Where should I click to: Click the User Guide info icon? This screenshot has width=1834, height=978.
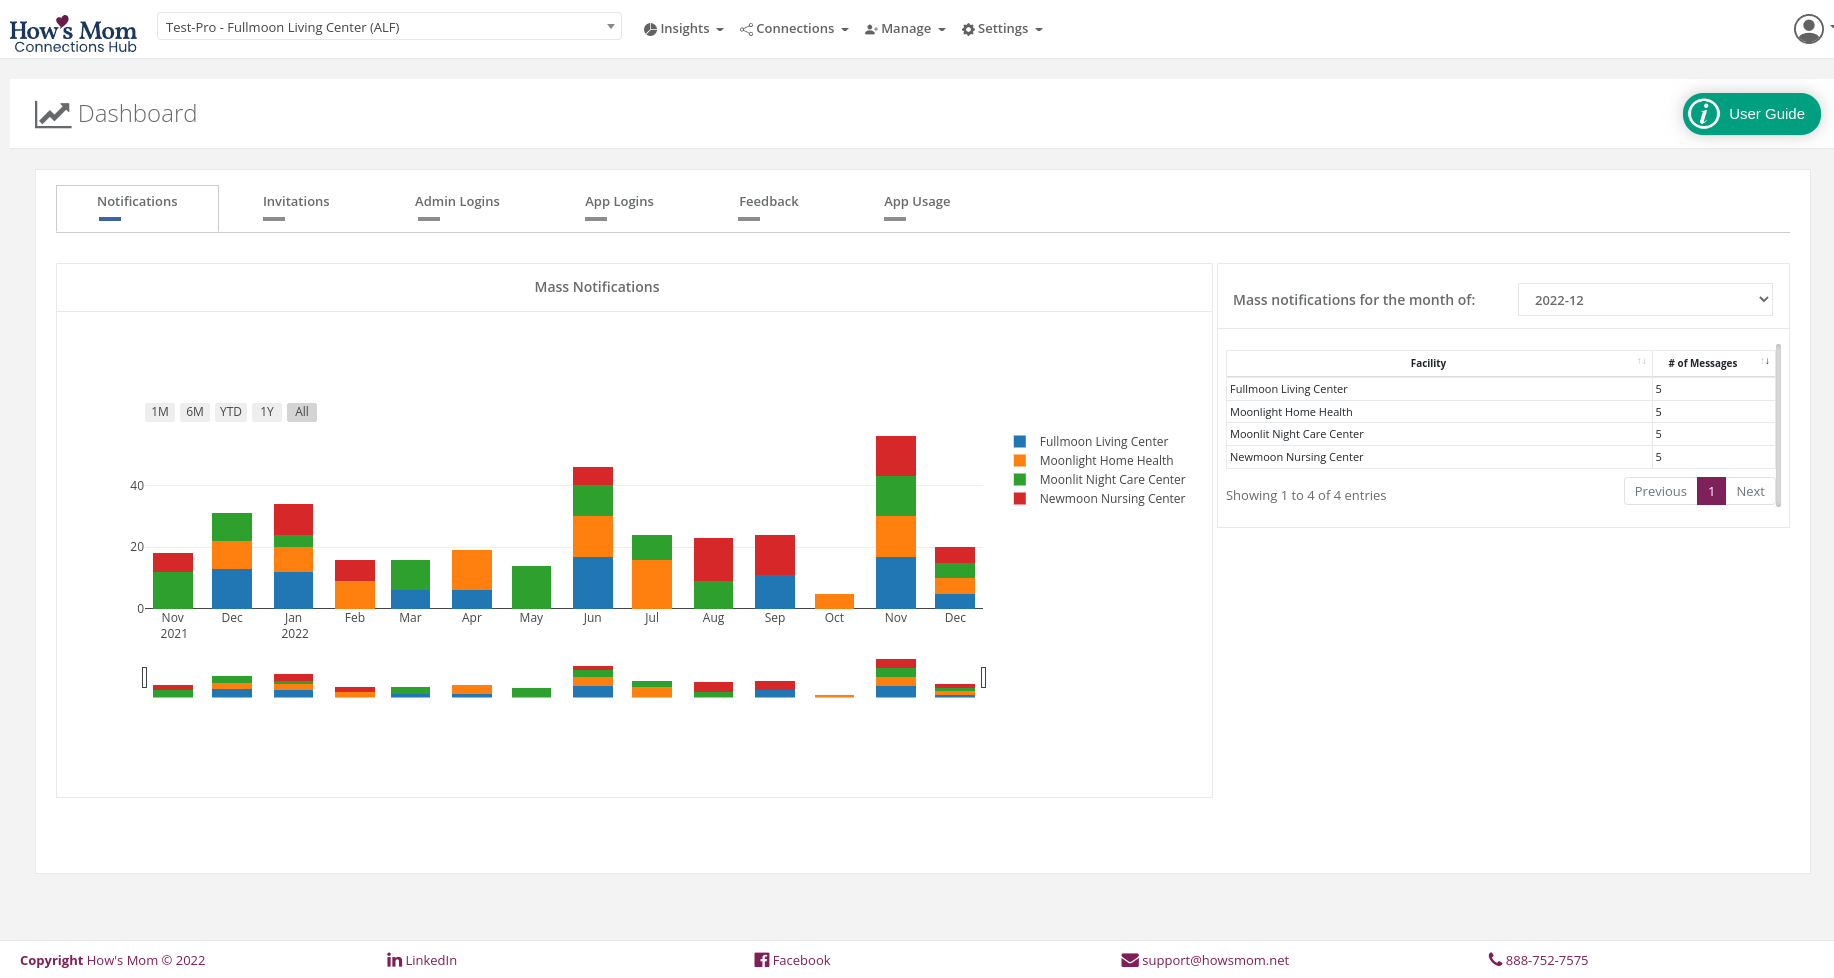(1704, 114)
